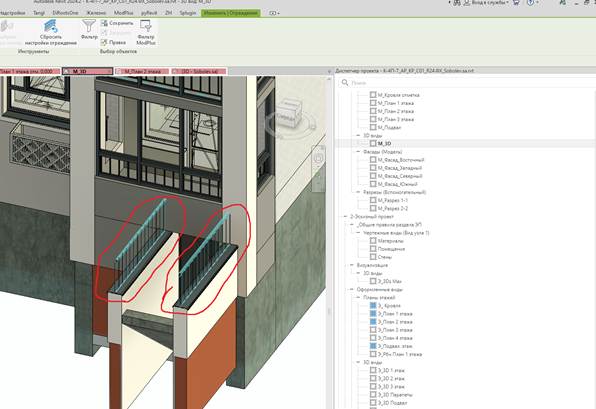Collapse the Планы этажей branch
Image resolution: width=596 pixels, height=409 pixels.
tap(358, 298)
